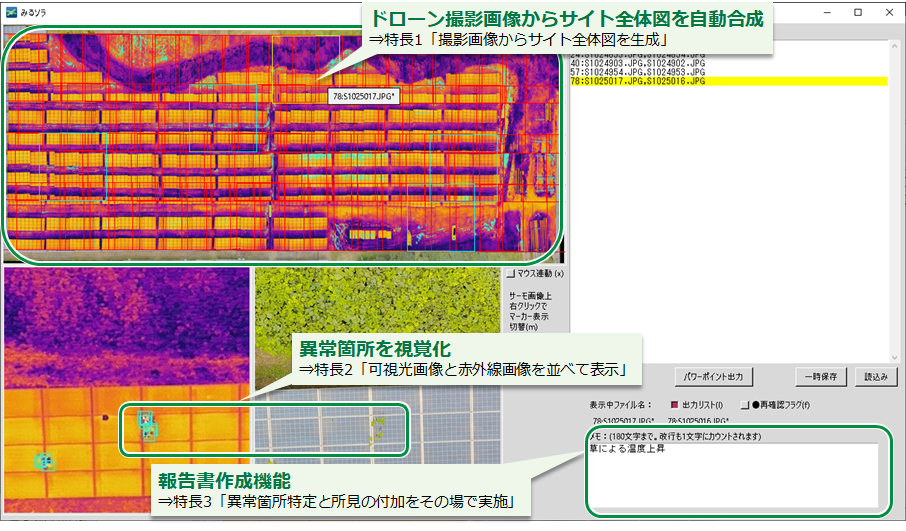Click the thermal infrared image at bottom left

click(x=127, y=390)
